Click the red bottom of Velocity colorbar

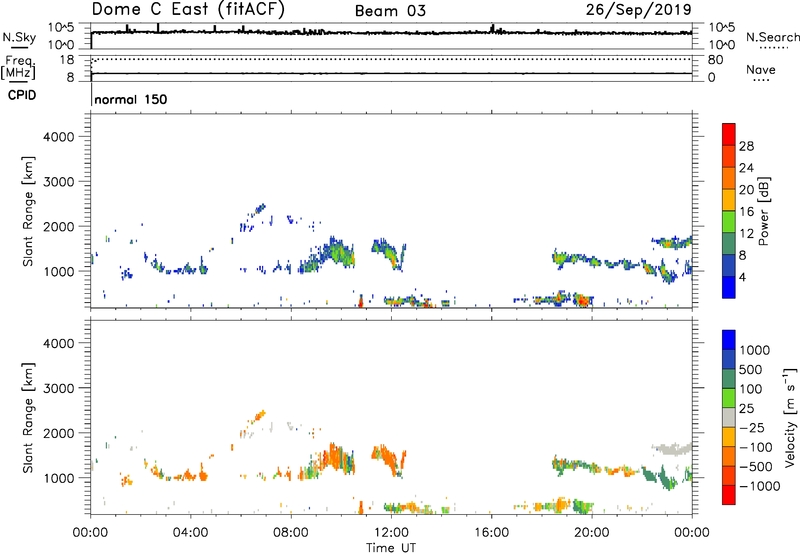729,495
